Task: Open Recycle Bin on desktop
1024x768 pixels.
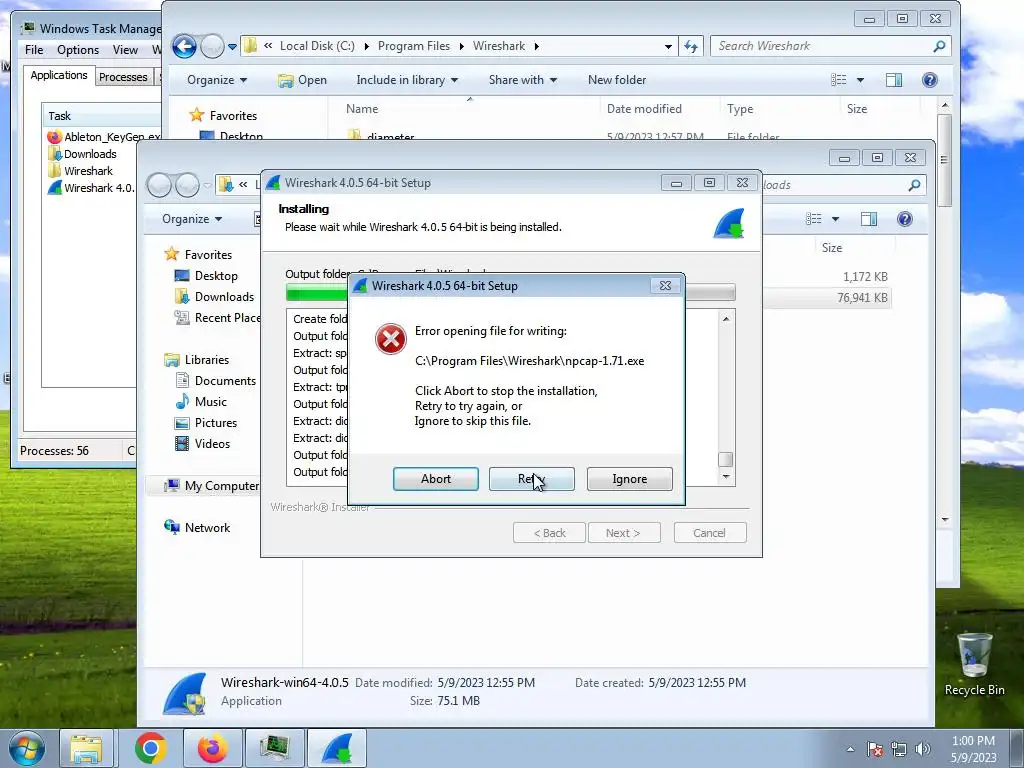Action: pyautogui.click(x=974, y=665)
